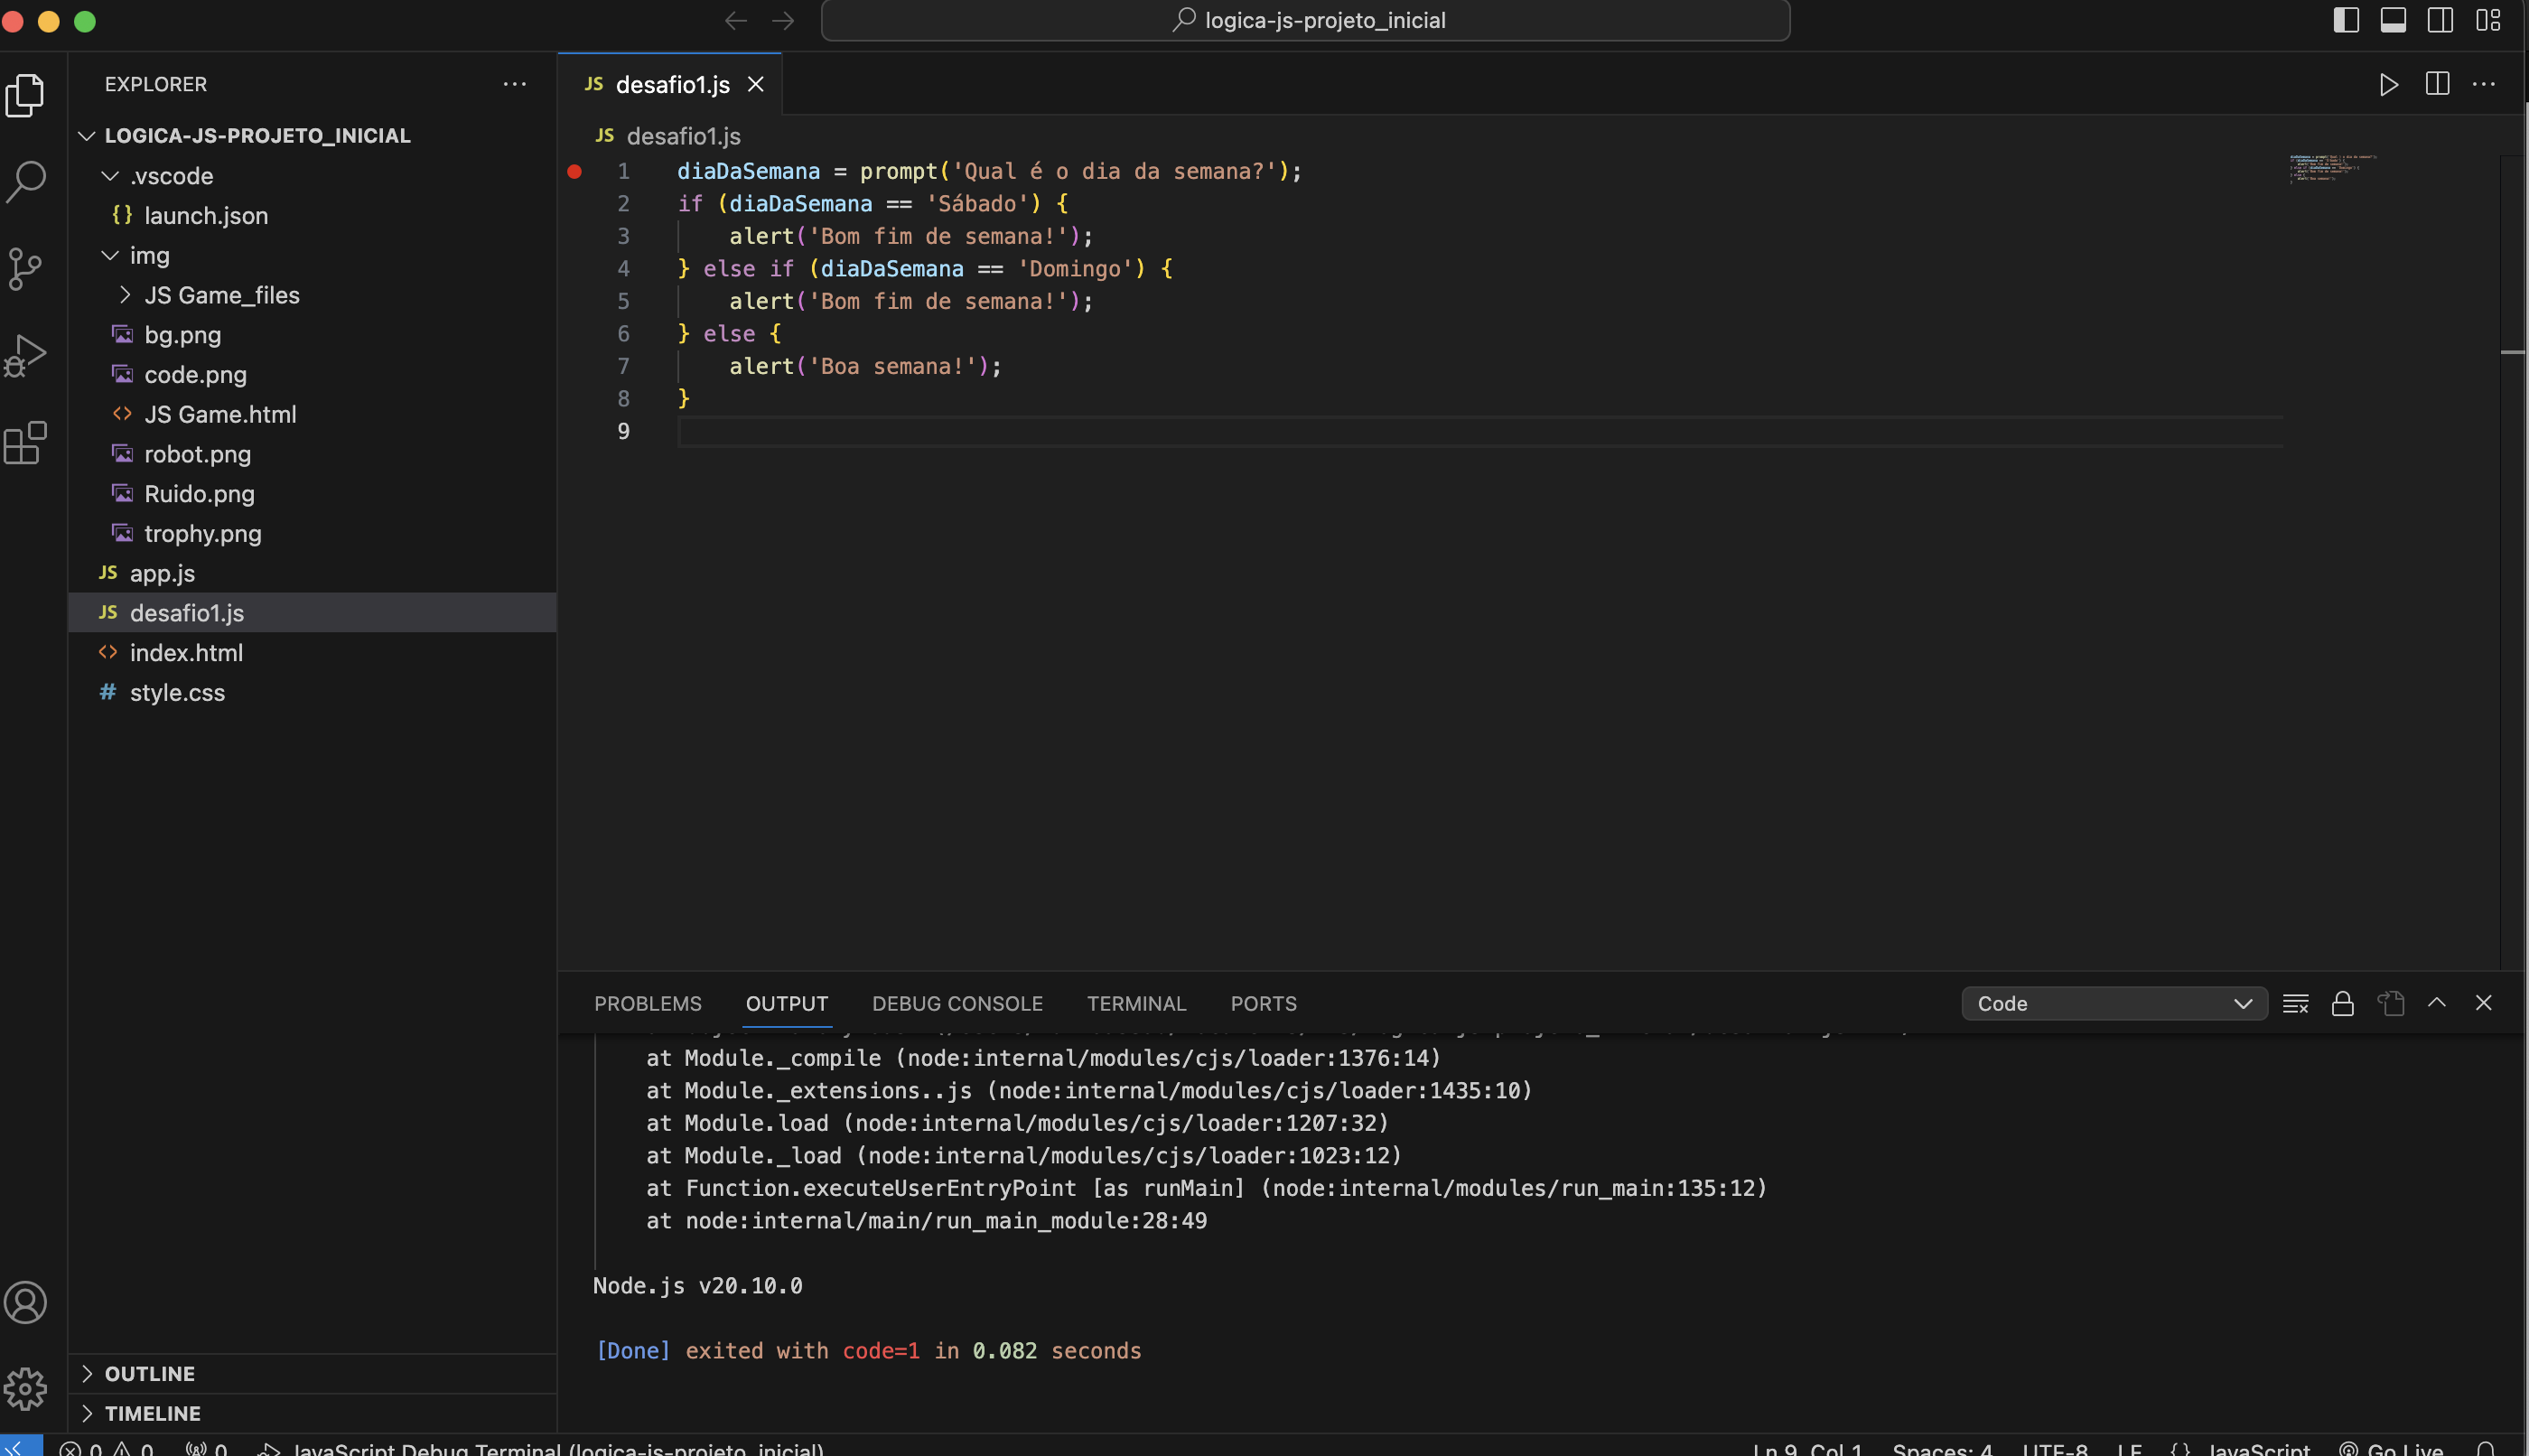Viewport: 2529px width, 1456px height.
Task: Open the Source Control view
Action: tap(25, 269)
